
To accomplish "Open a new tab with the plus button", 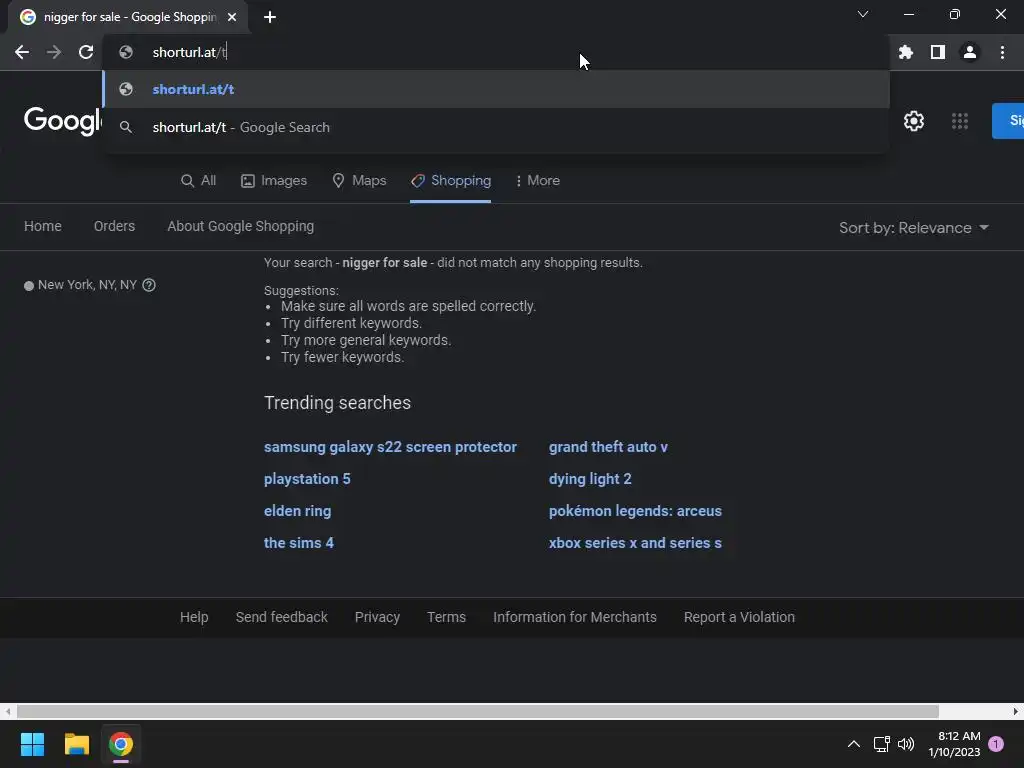I will pyautogui.click(x=270, y=17).
